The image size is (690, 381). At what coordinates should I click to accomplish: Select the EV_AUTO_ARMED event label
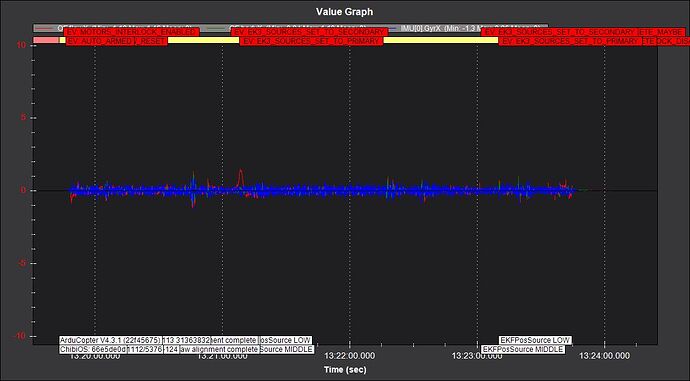tap(100, 41)
